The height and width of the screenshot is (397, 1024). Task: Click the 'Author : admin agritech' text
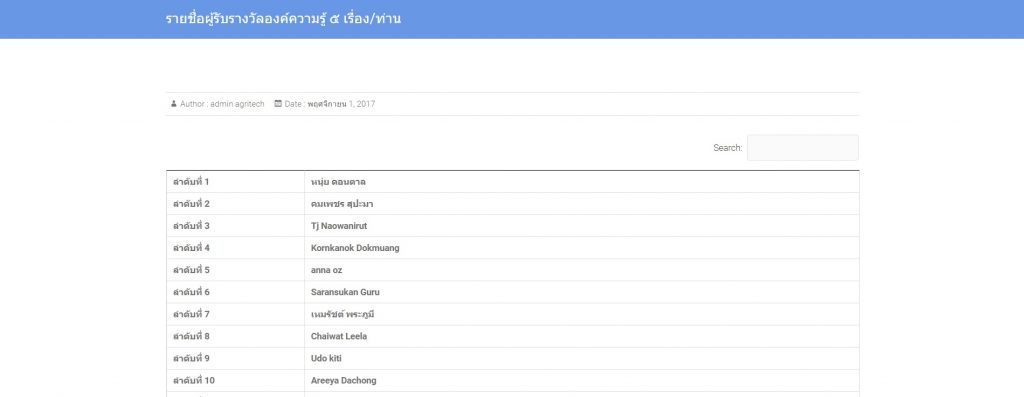pyautogui.click(x=222, y=104)
